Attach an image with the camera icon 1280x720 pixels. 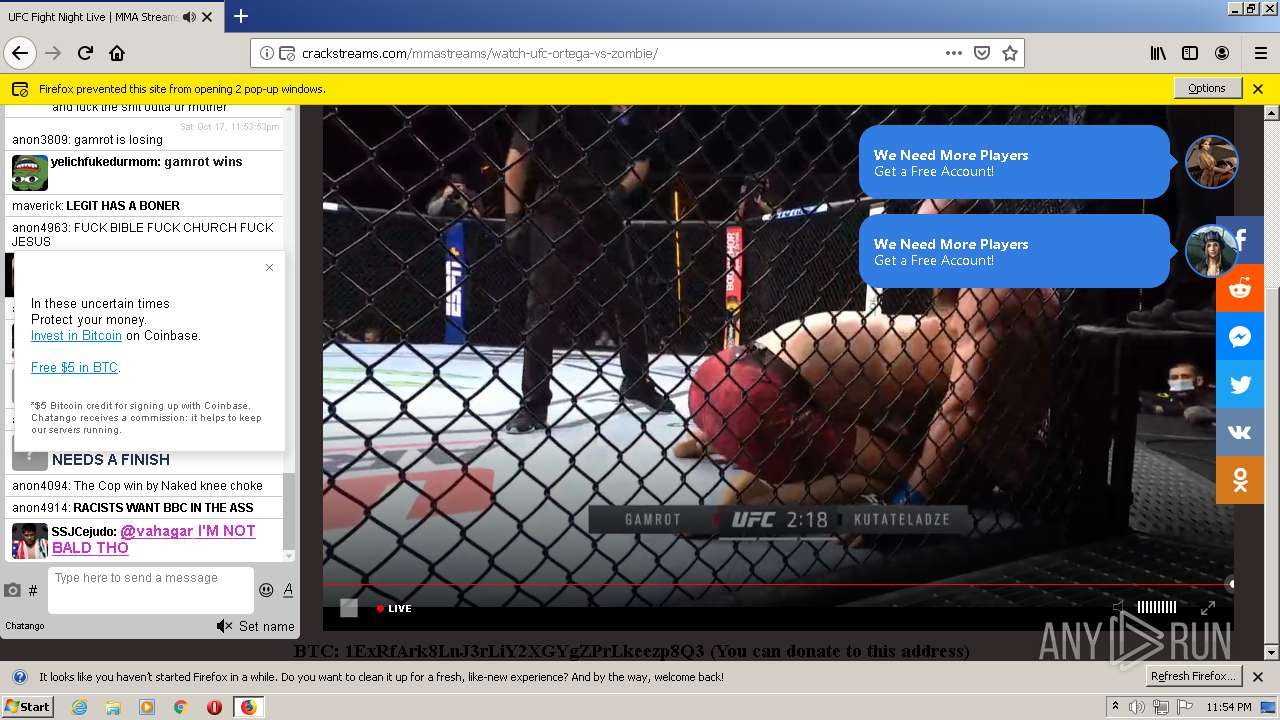click(x=12, y=590)
